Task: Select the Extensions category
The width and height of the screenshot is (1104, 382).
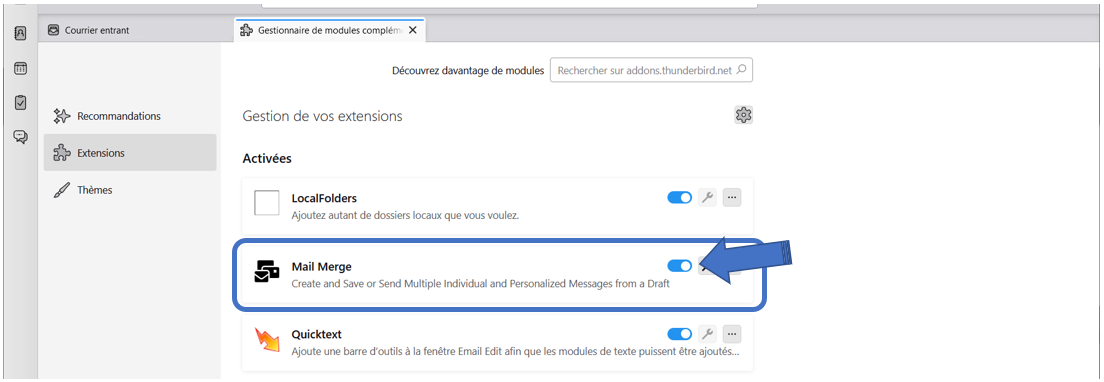Action: point(130,153)
